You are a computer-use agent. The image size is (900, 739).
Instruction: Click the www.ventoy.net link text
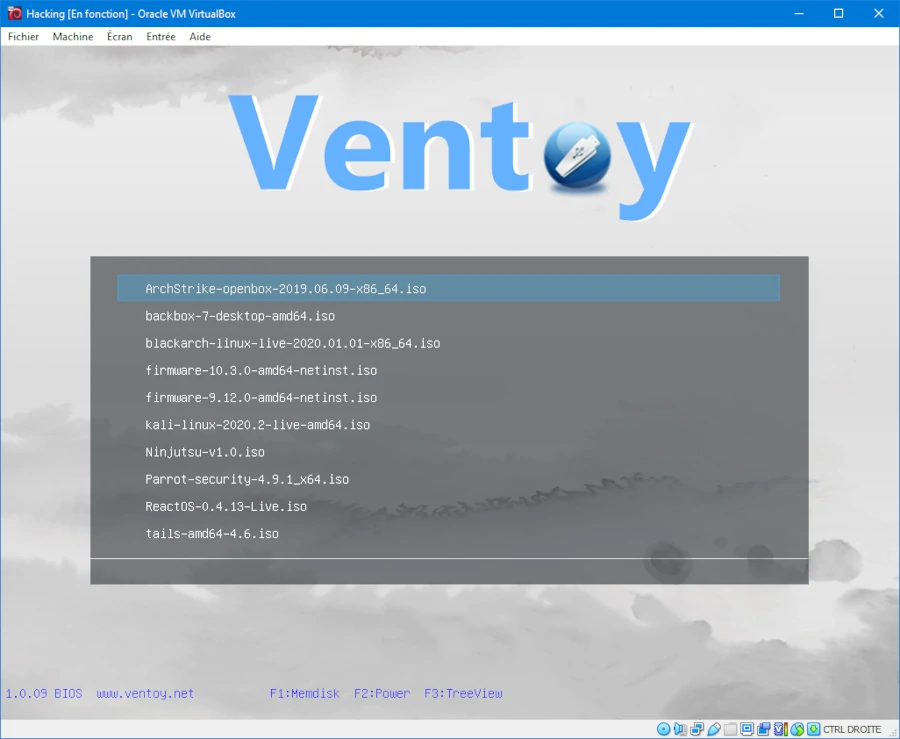coord(145,694)
